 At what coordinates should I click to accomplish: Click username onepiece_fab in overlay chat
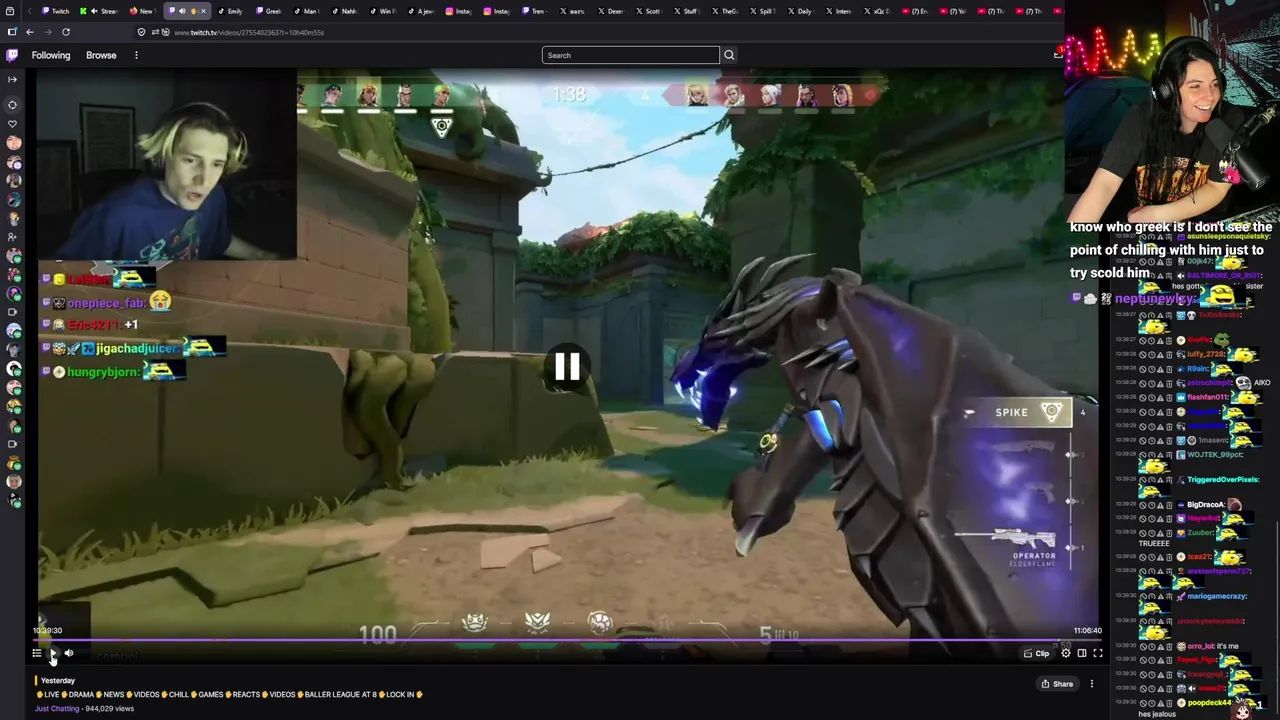(x=107, y=303)
